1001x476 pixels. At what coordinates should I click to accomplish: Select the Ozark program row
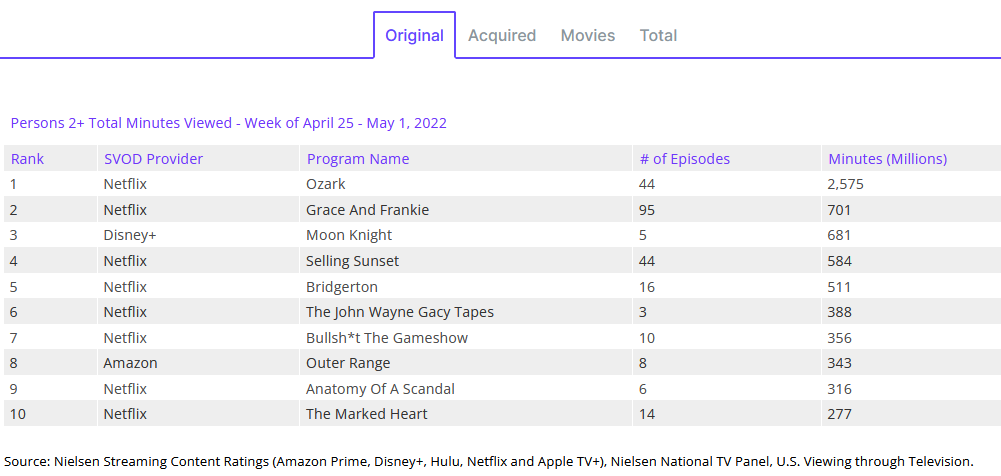[325, 184]
